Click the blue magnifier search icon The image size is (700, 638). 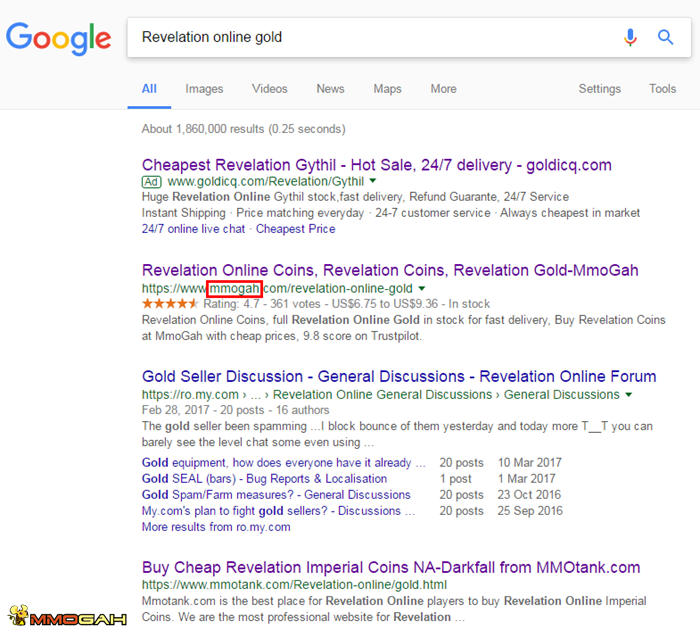click(x=665, y=37)
